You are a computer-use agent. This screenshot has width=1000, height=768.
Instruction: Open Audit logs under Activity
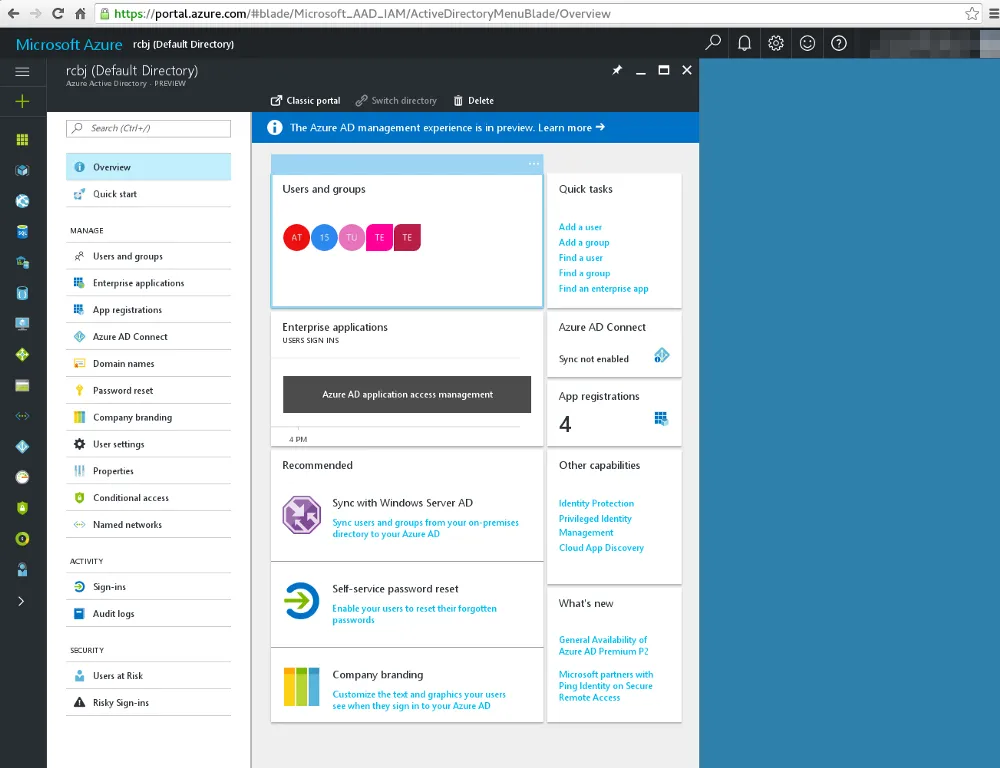click(149, 614)
